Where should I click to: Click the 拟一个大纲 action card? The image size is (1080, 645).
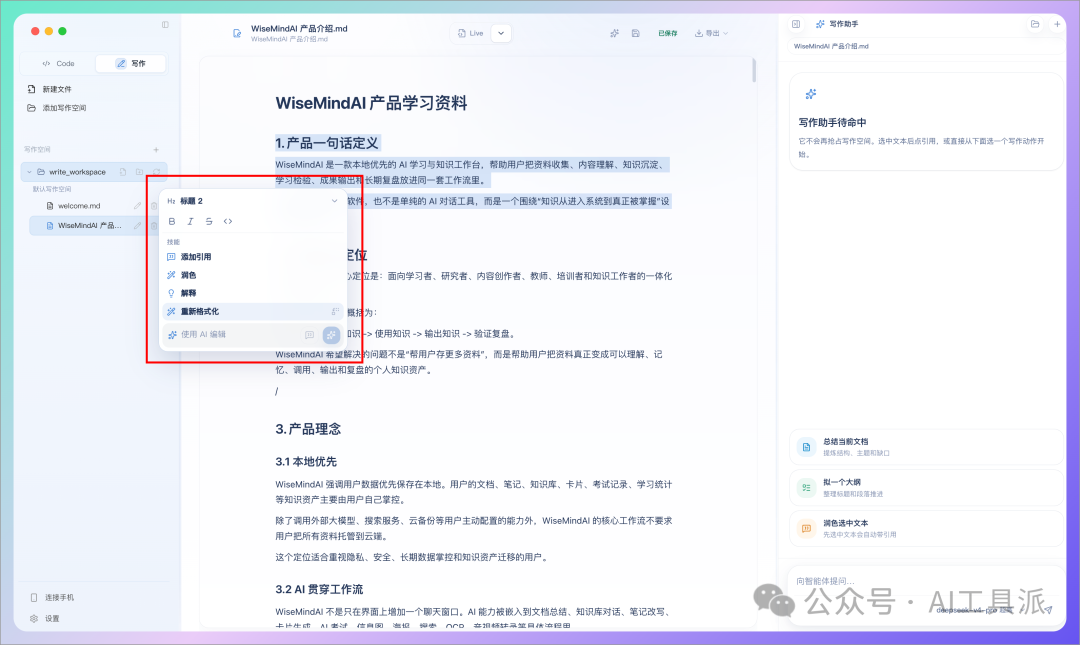[x=926, y=488]
